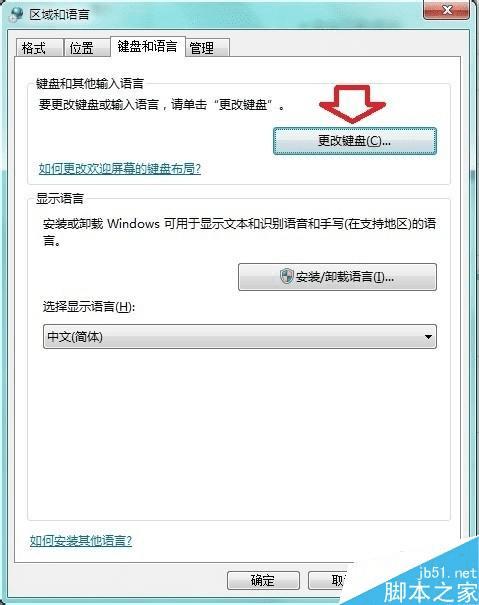Select the 键盘和语言 tab
The height and width of the screenshot is (605, 479).
tap(147, 46)
